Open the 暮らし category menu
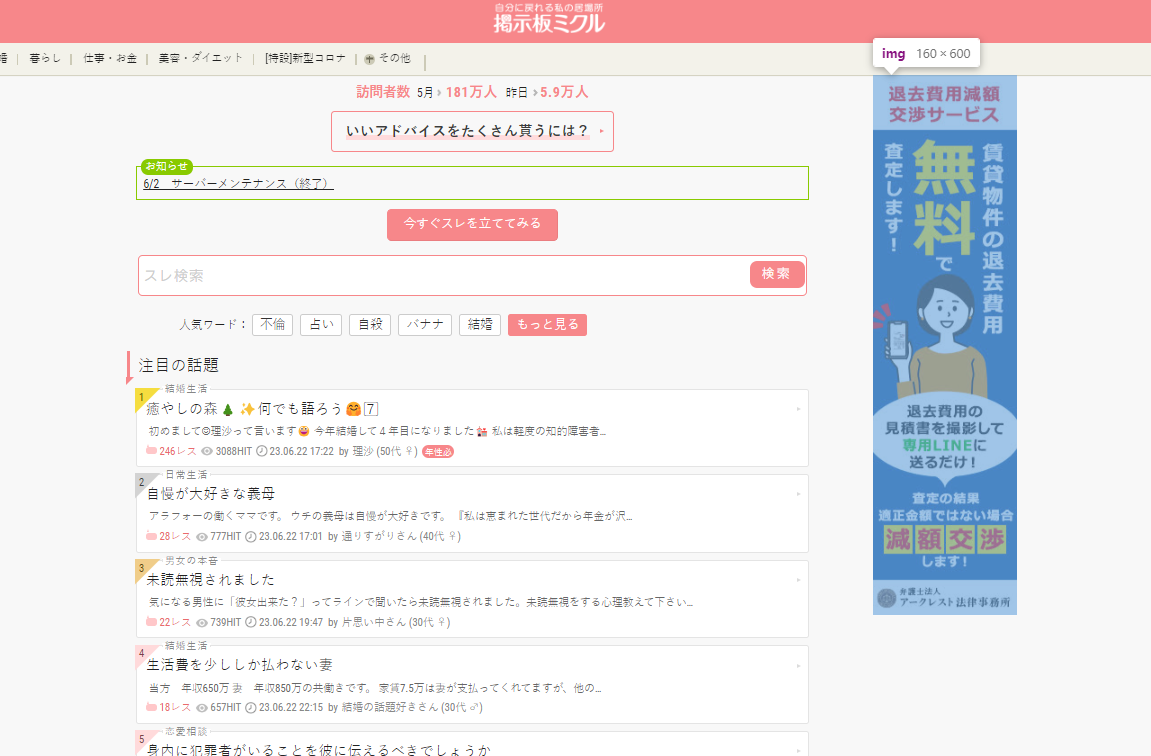The image size is (1151, 756). point(45,58)
